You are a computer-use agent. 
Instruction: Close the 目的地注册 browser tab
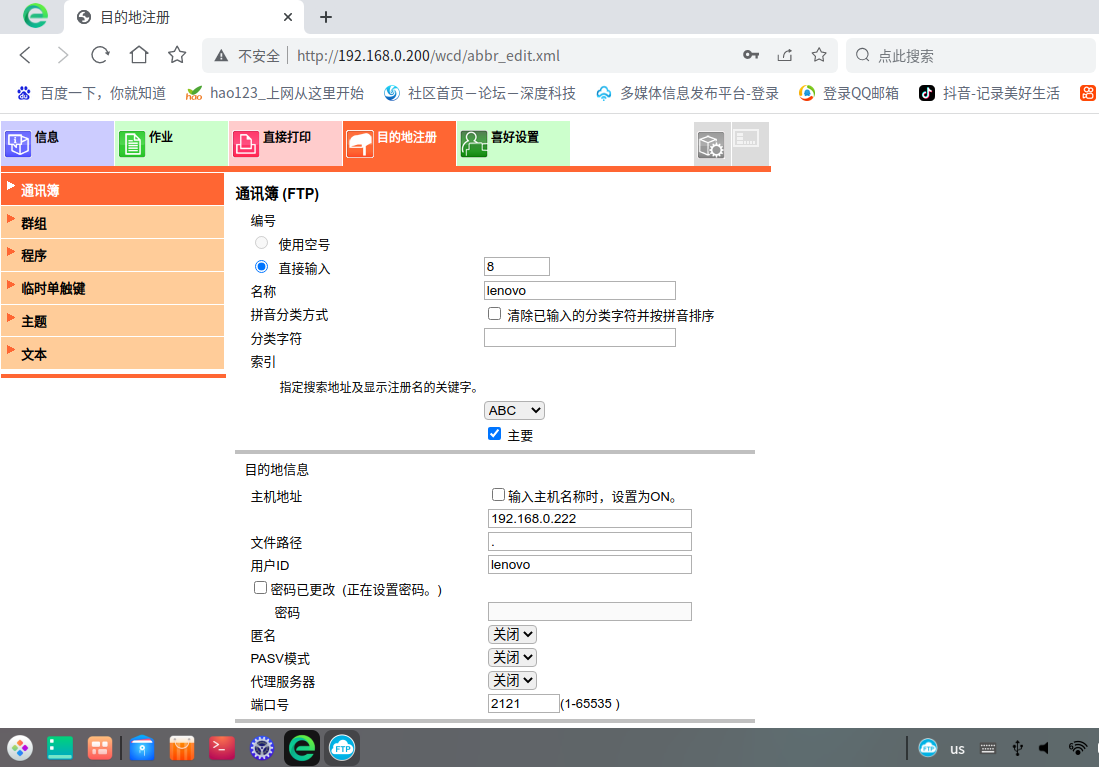point(287,17)
